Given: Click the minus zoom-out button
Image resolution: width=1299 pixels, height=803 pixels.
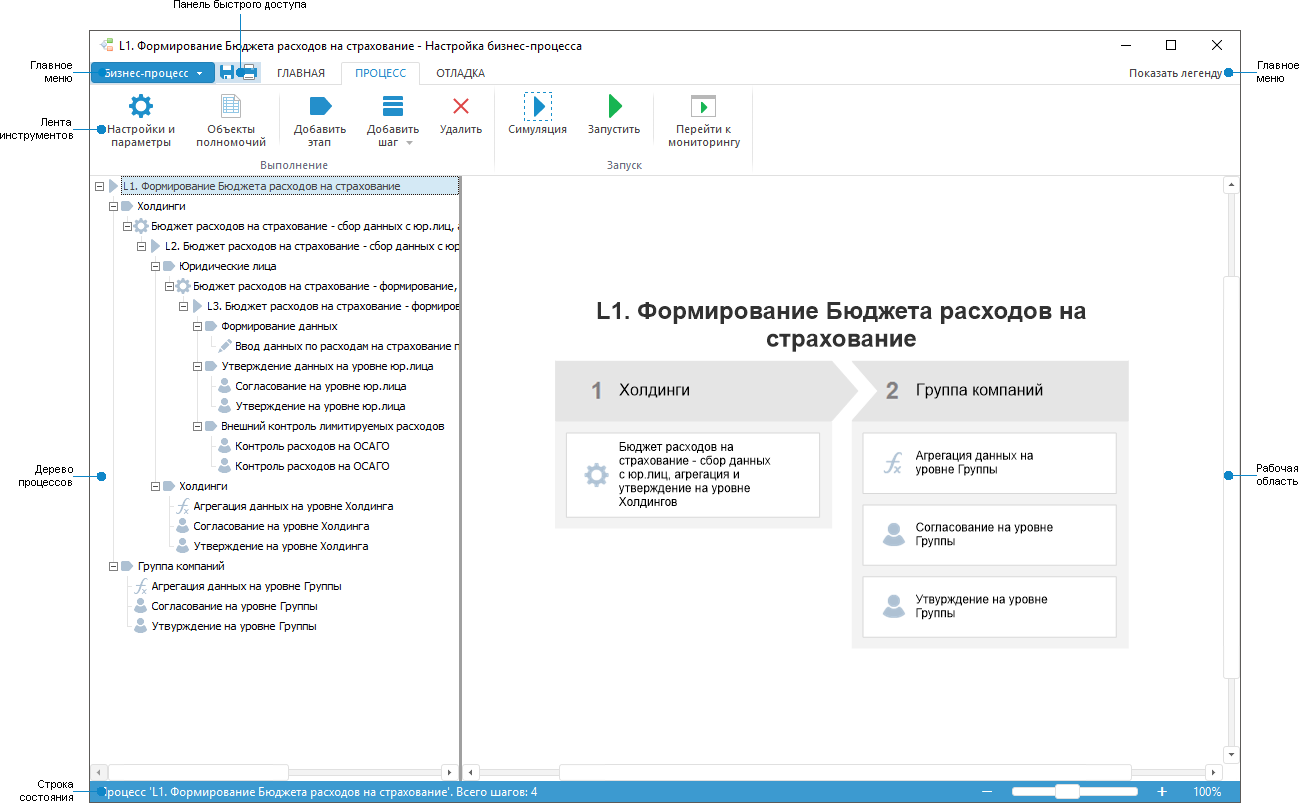Looking at the screenshot, I should click(986, 790).
